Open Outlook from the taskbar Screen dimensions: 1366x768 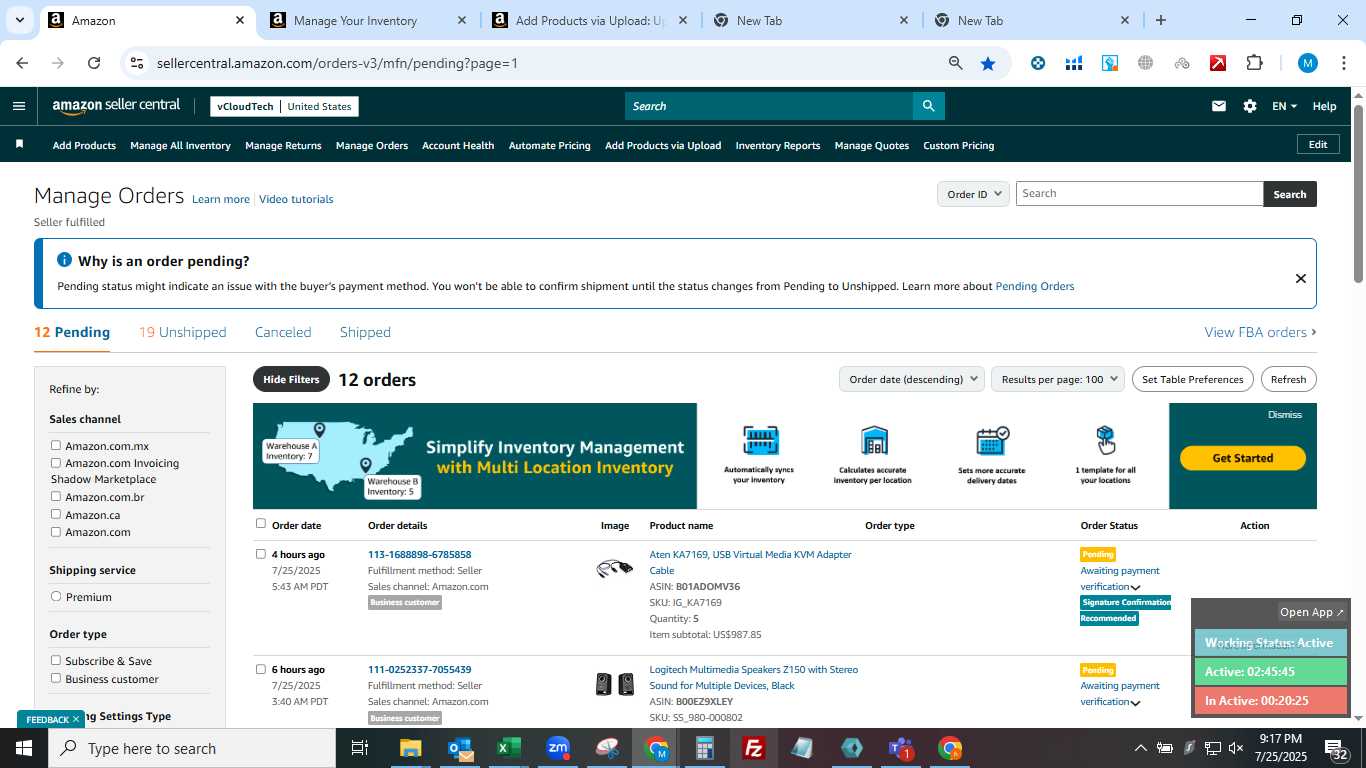pos(460,748)
